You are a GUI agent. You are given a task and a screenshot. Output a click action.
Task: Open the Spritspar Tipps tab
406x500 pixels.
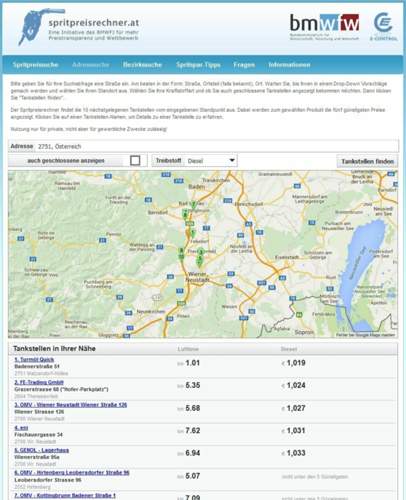coord(198,65)
